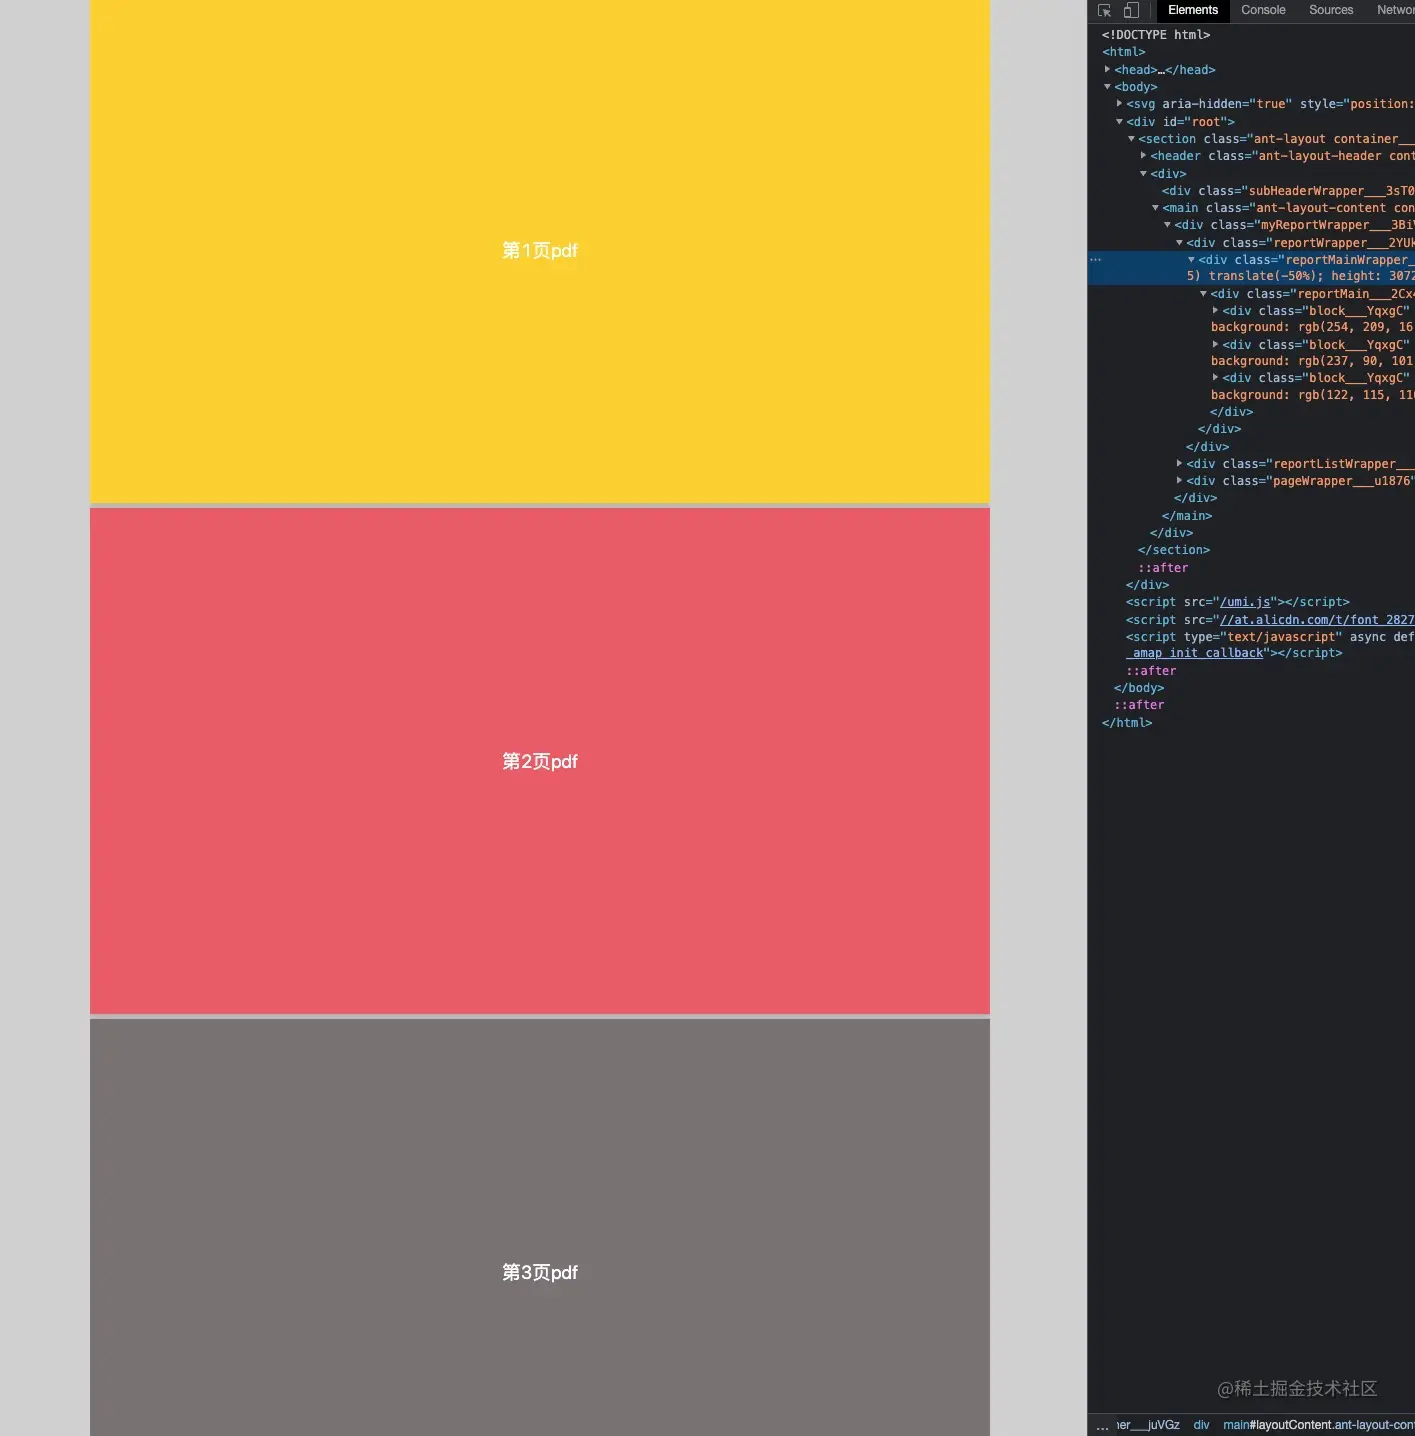
Task: Toggle the device toolbar icon
Action: click(1131, 10)
